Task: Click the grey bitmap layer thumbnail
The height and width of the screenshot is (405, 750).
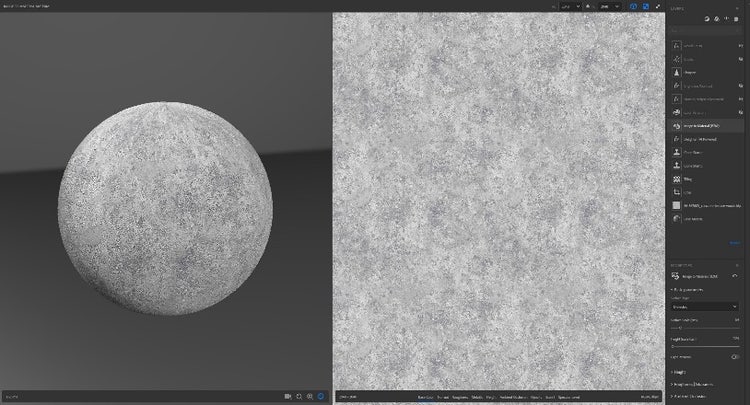Action: [x=676, y=205]
